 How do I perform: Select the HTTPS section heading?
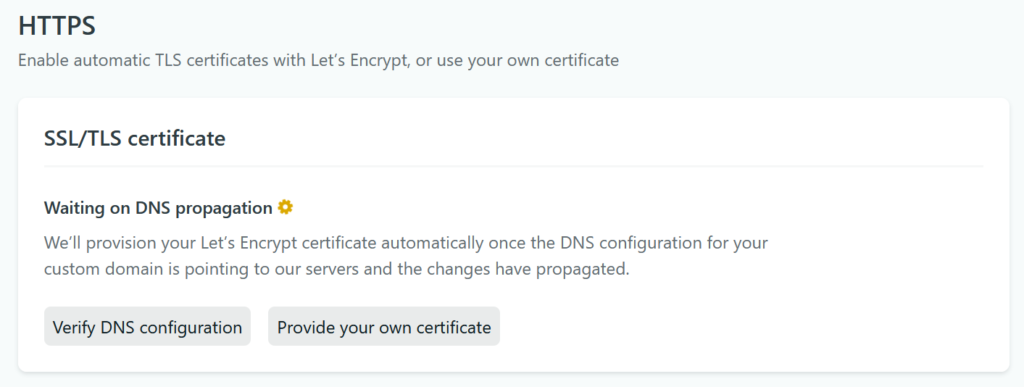click(57, 26)
